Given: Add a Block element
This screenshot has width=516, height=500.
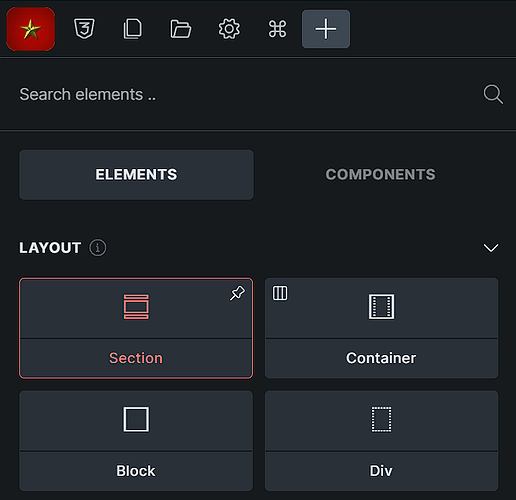Looking at the screenshot, I should tap(136, 441).
